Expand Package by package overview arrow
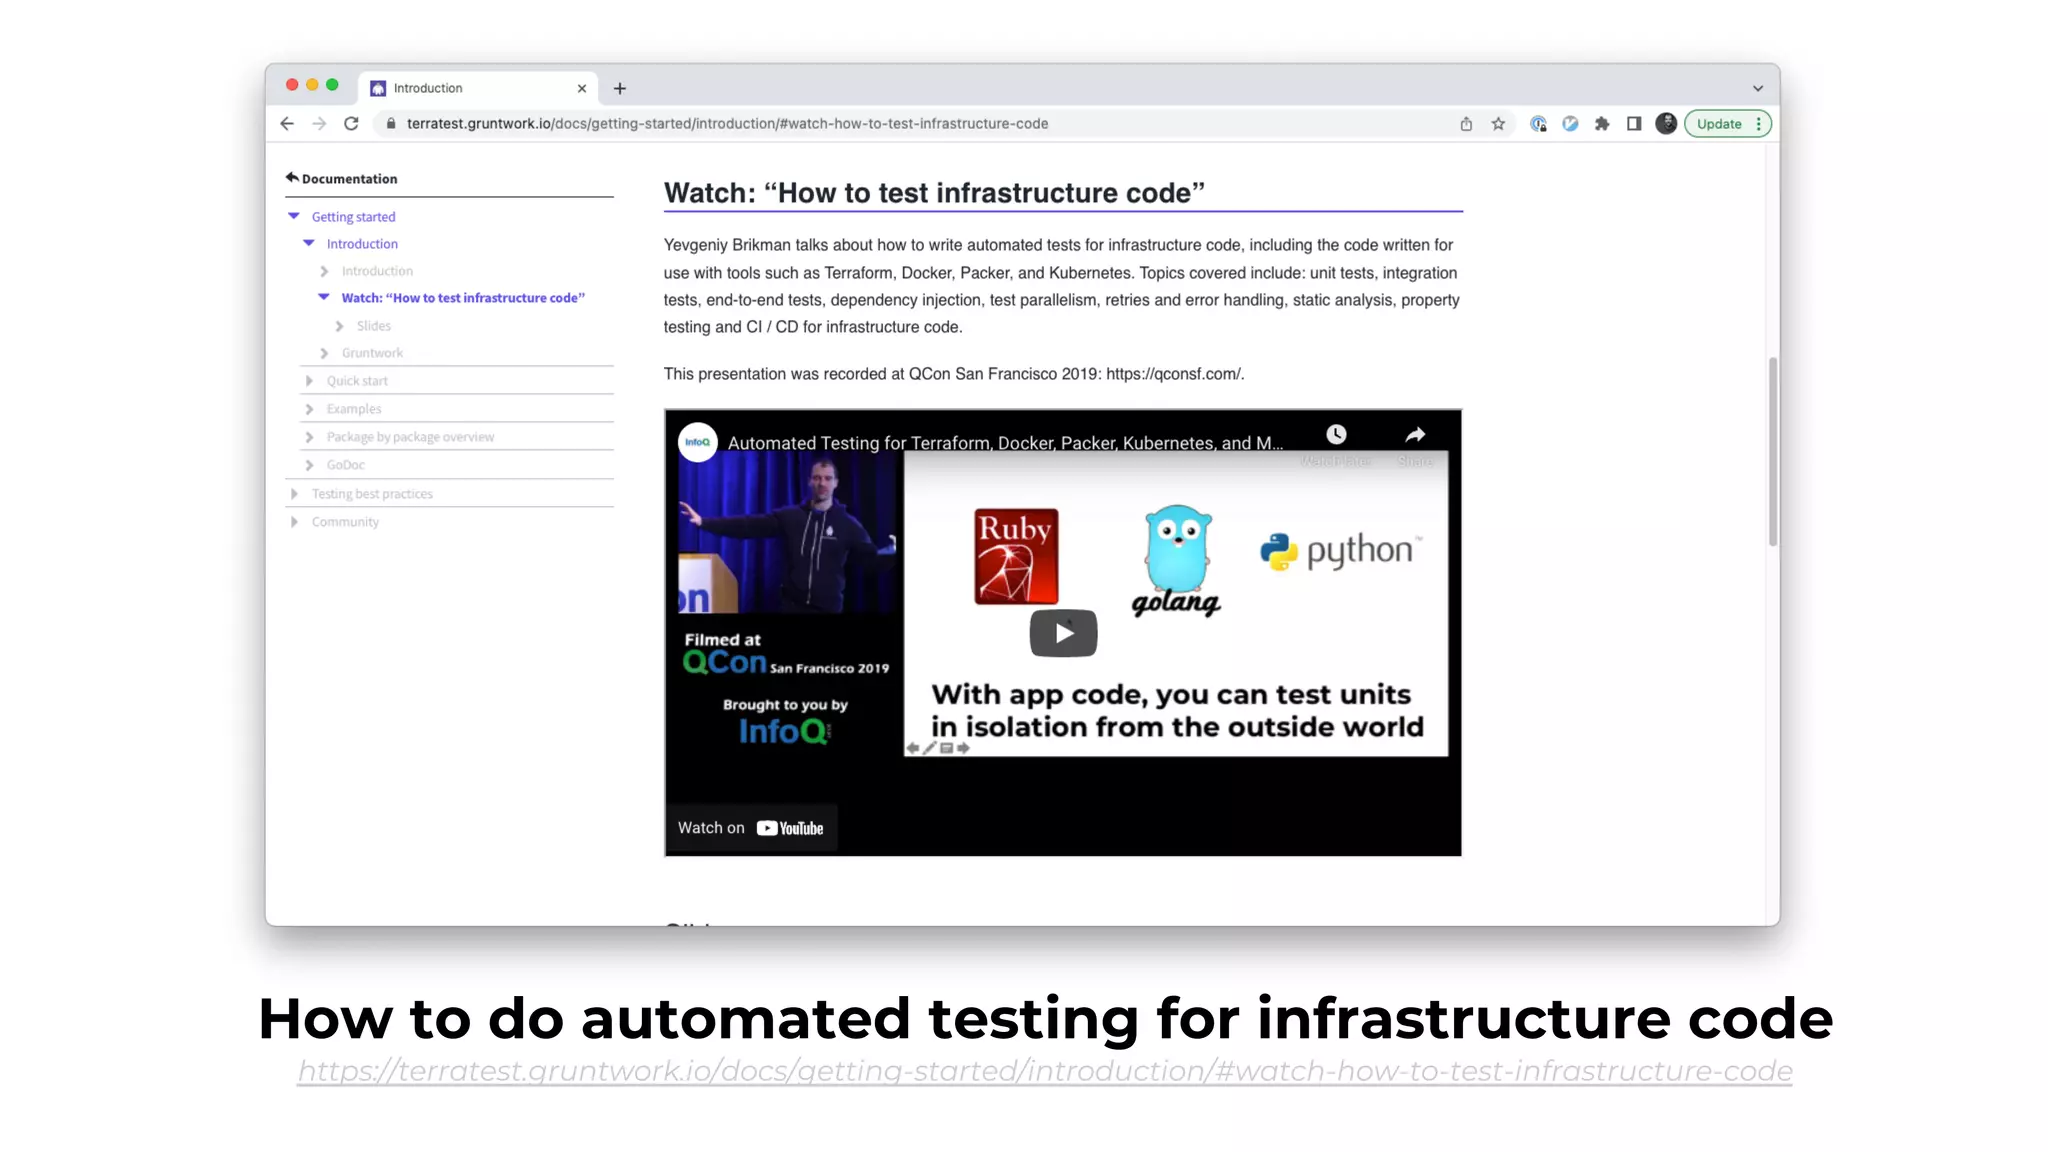This screenshot has height=1152, width=2048. [309, 437]
